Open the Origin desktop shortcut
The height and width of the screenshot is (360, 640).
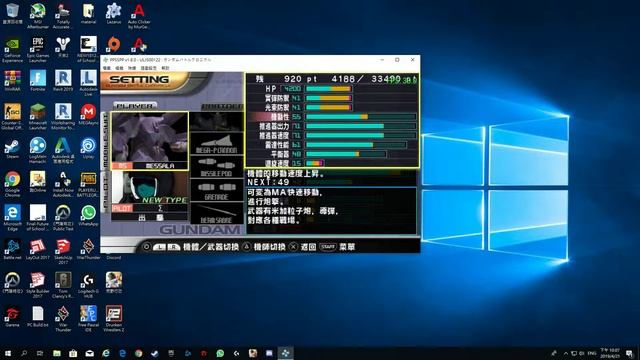[x=113, y=44]
